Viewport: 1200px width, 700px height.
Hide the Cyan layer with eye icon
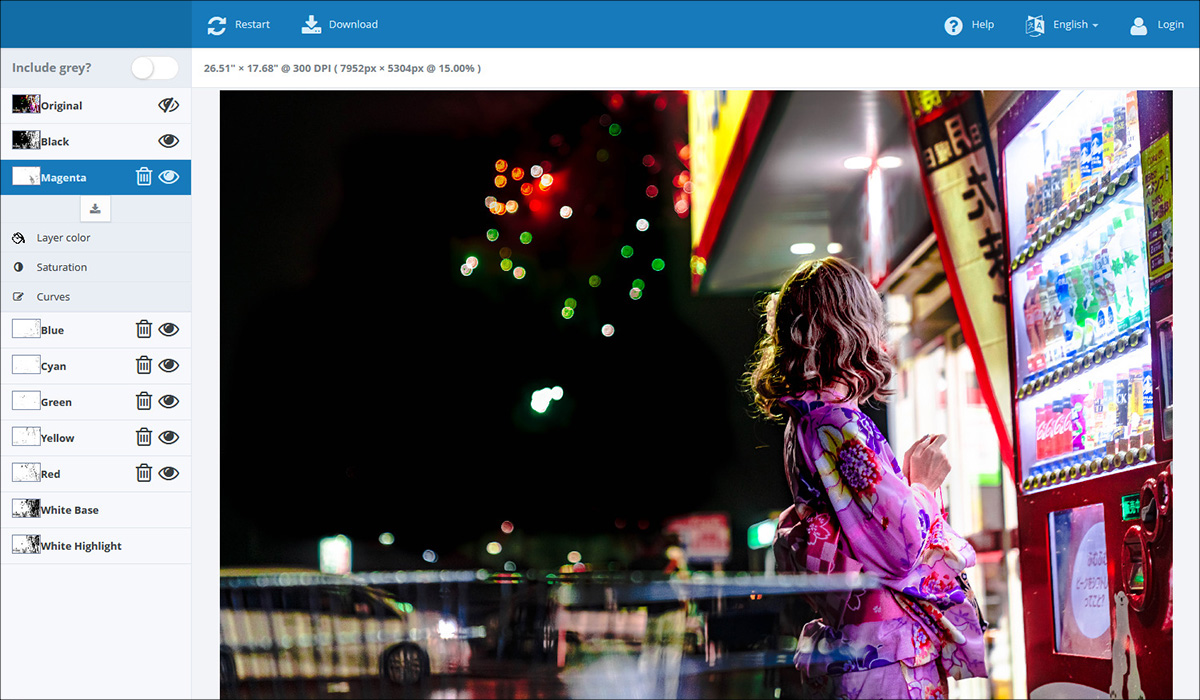168,366
